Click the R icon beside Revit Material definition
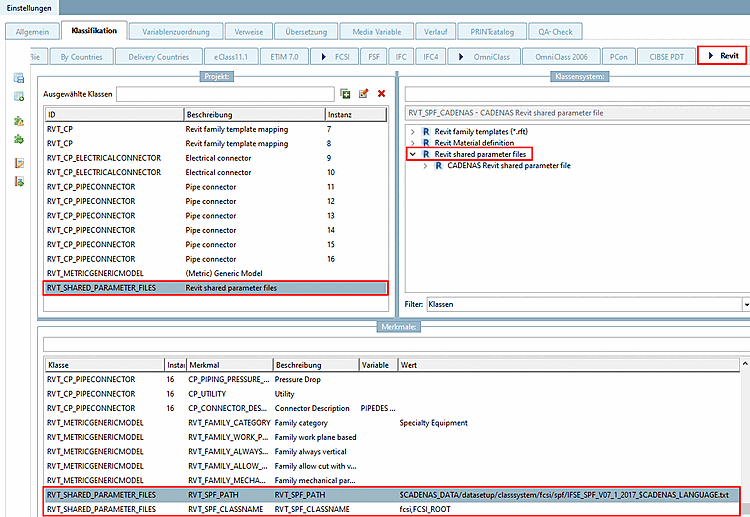Viewport: 750px width, 517px height. pos(426,143)
